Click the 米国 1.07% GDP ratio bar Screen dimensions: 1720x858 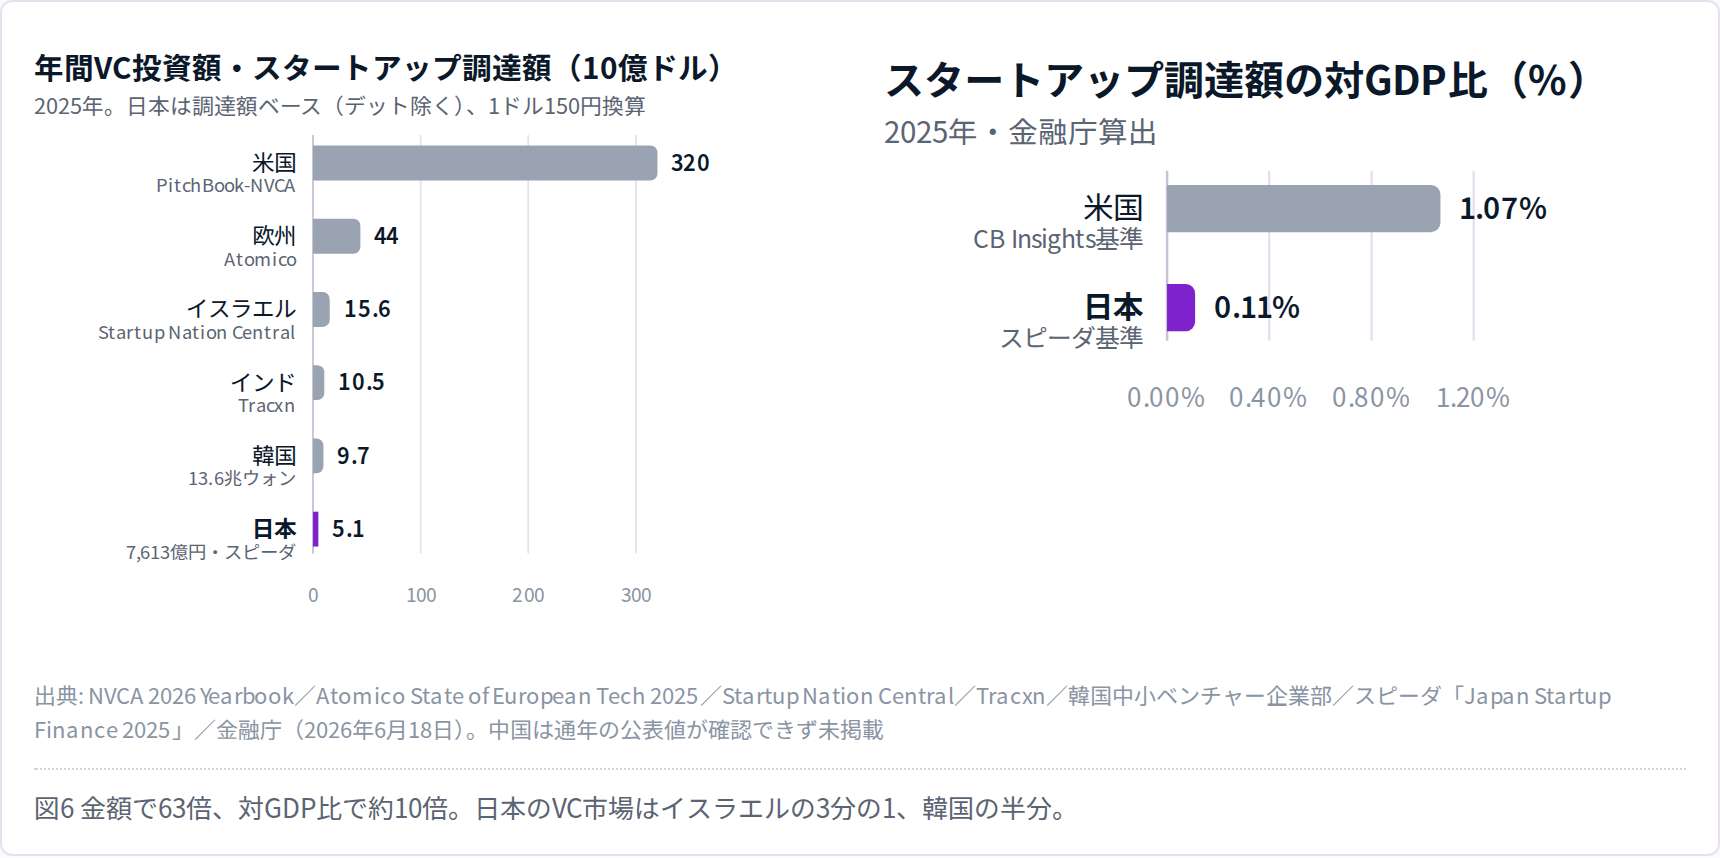(x=1303, y=209)
